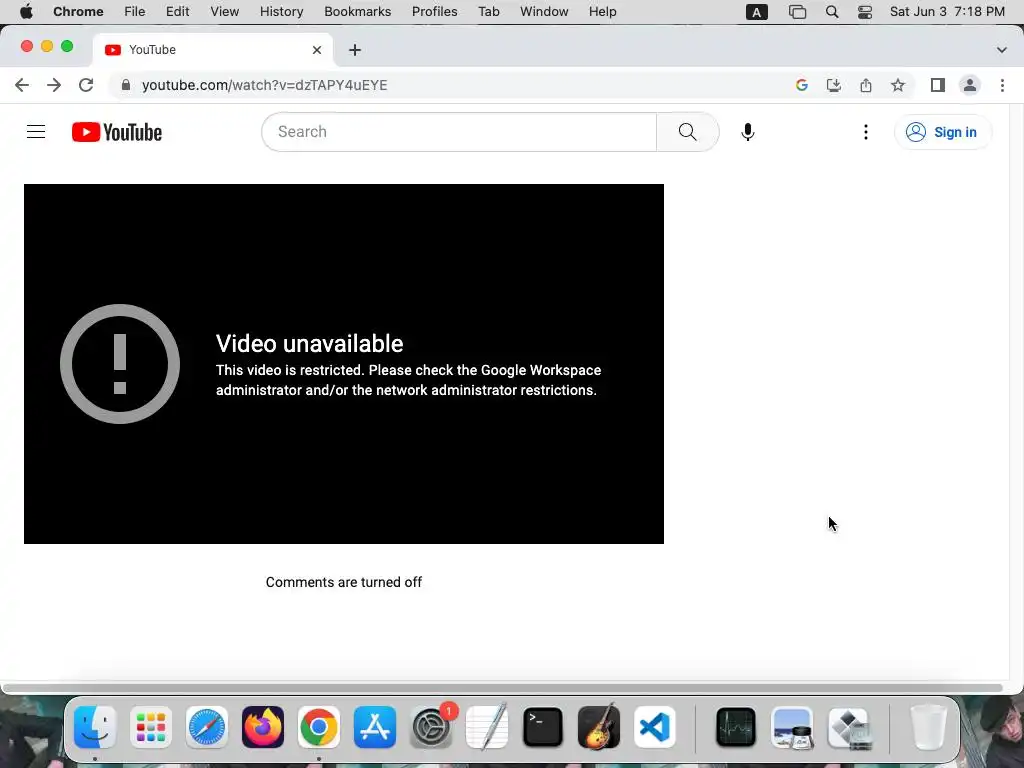Go back to the previous page

[x=22, y=85]
